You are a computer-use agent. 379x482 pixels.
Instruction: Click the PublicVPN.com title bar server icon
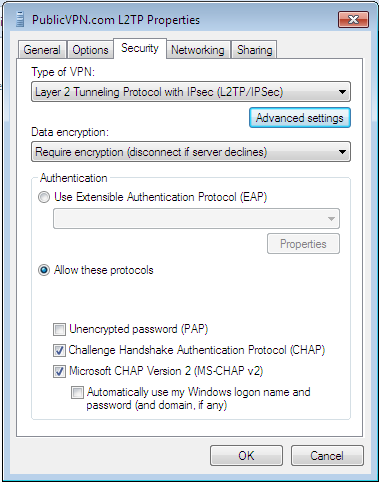pos(20,19)
